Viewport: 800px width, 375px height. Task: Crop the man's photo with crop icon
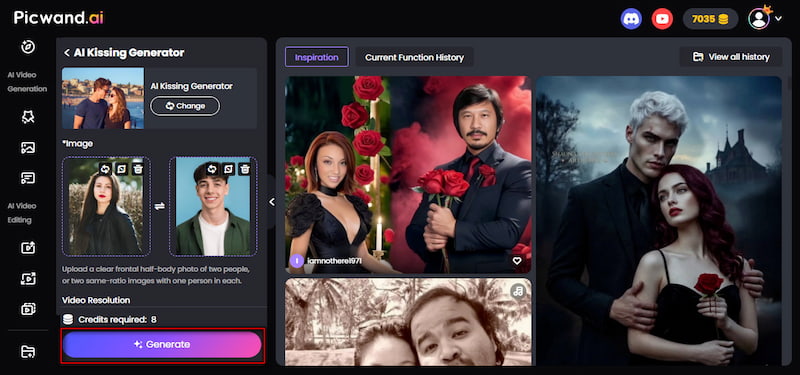228,168
